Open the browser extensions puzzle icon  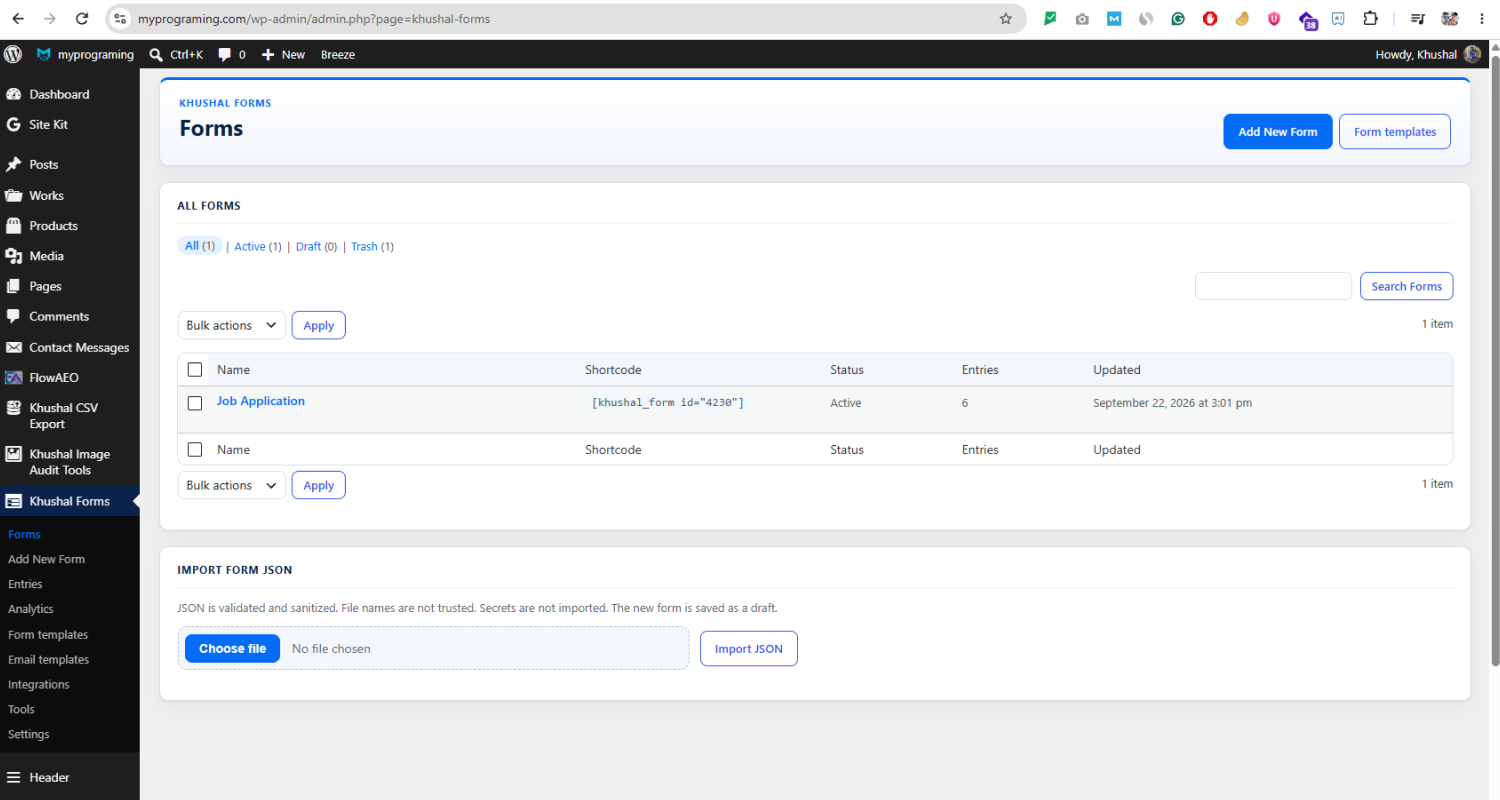(1370, 18)
